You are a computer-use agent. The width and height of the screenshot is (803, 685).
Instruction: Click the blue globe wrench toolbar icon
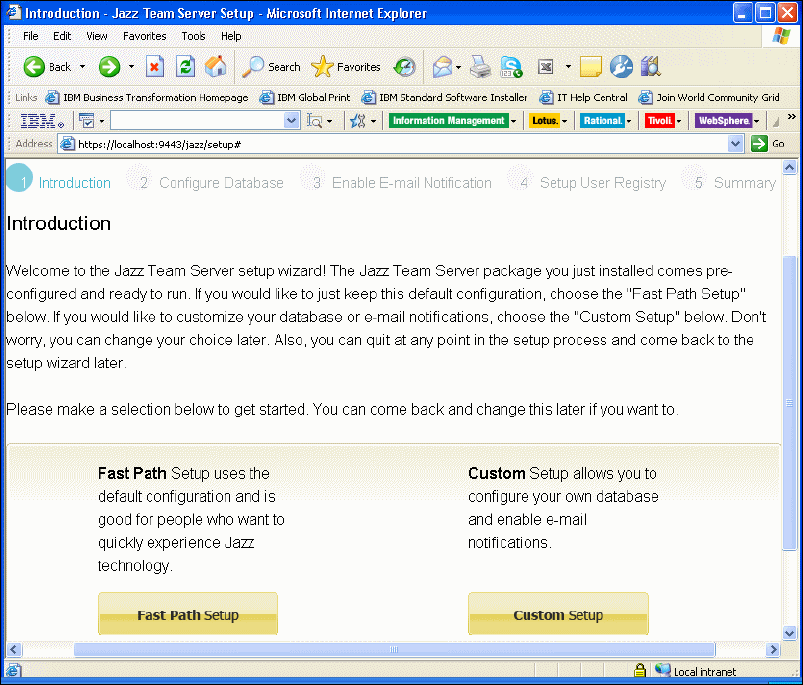(x=621, y=67)
